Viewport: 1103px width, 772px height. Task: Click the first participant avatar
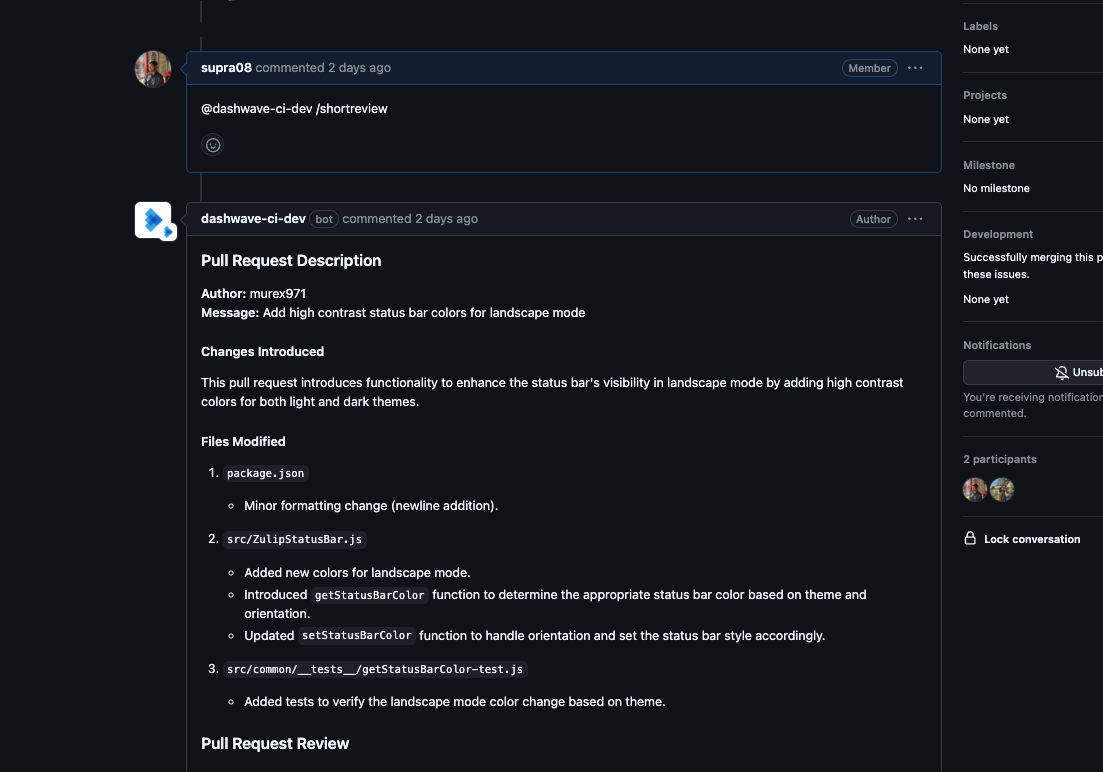coord(975,489)
